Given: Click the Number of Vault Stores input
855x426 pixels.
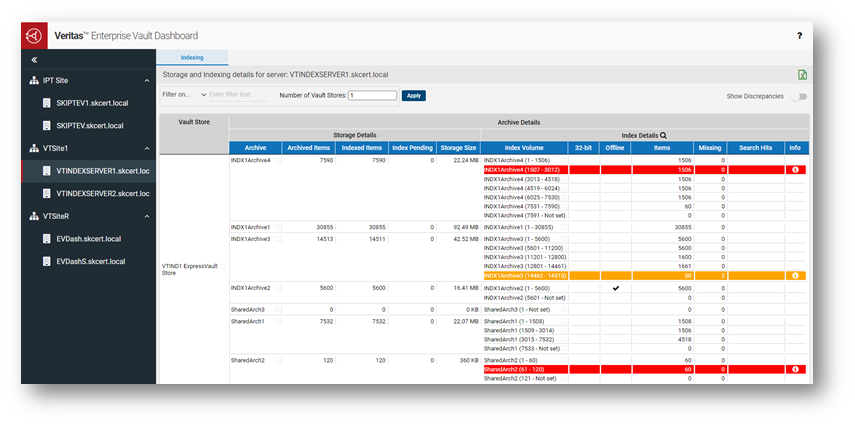Looking at the screenshot, I should 372,95.
